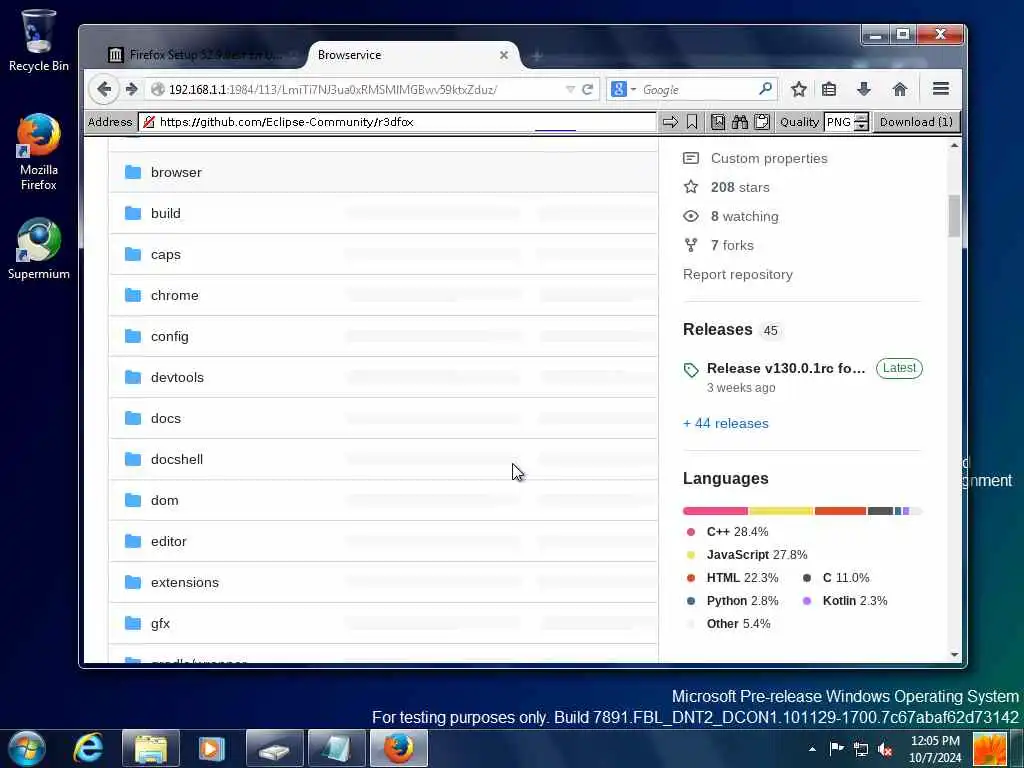Image resolution: width=1024 pixels, height=768 pixels.
Task: Click the C++ 28.4% language entry
Action: (737, 532)
